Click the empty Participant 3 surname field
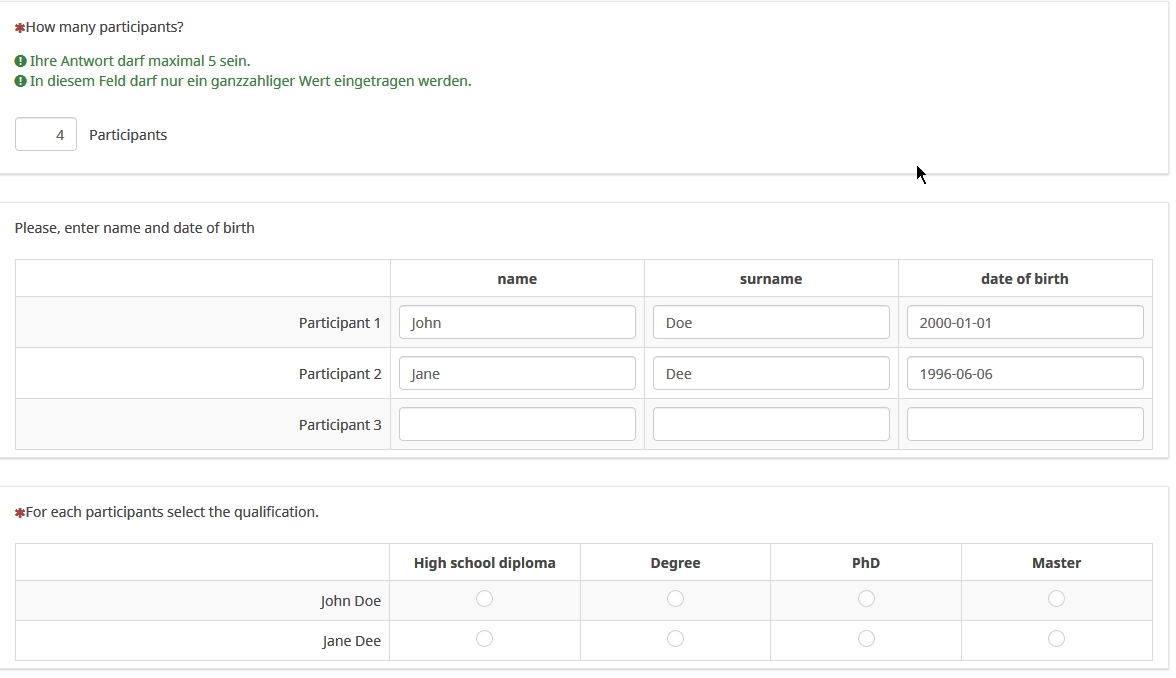Viewport: 1176px width, 678px height. pos(771,425)
